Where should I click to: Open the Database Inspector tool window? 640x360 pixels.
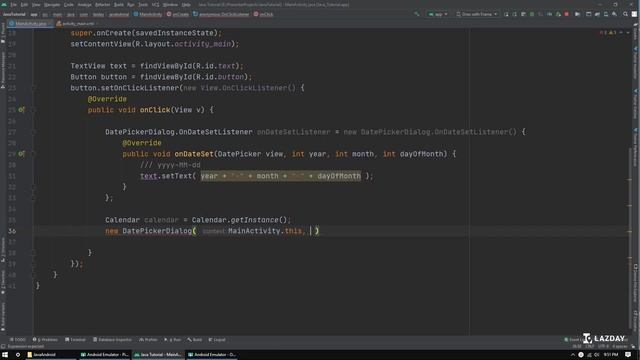(112, 340)
